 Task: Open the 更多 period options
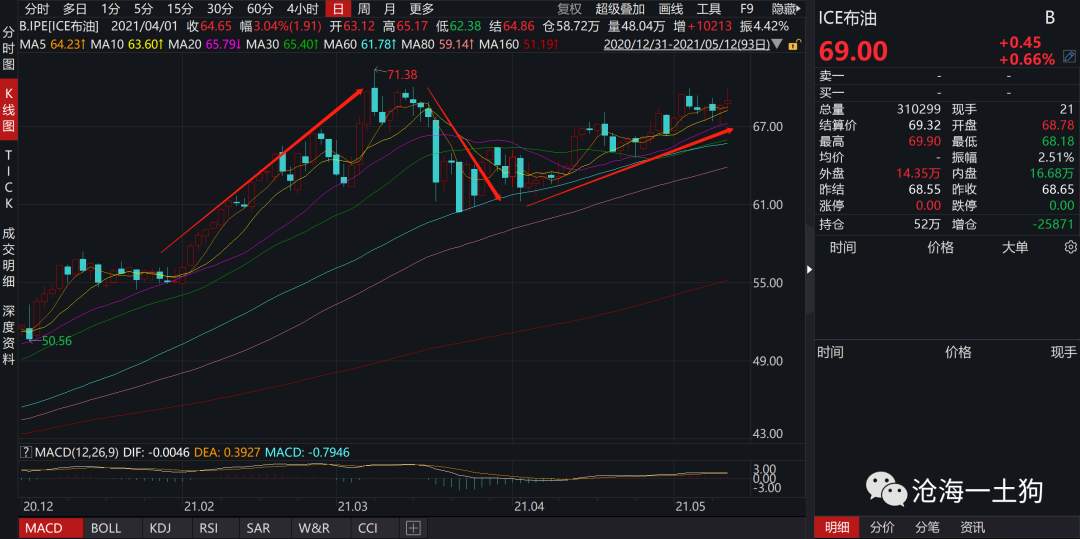pyautogui.click(x=422, y=9)
